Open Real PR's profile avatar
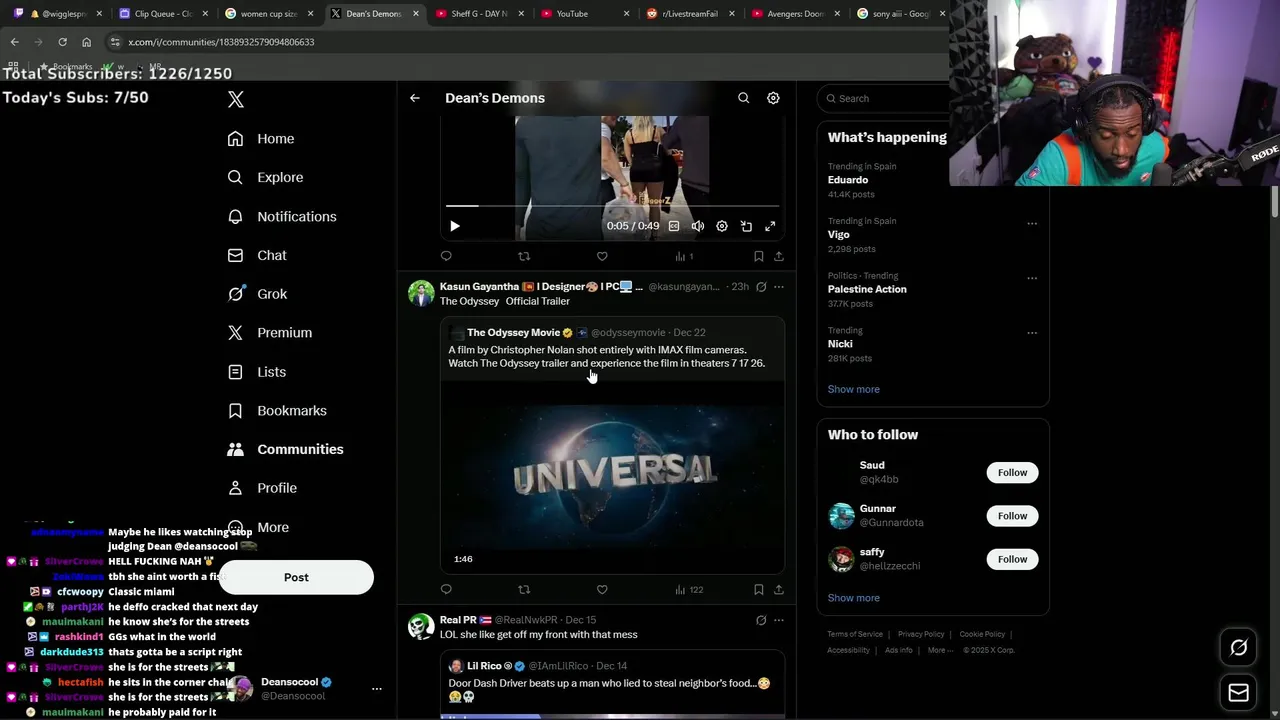Viewport: 1280px width, 720px height. click(421, 626)
